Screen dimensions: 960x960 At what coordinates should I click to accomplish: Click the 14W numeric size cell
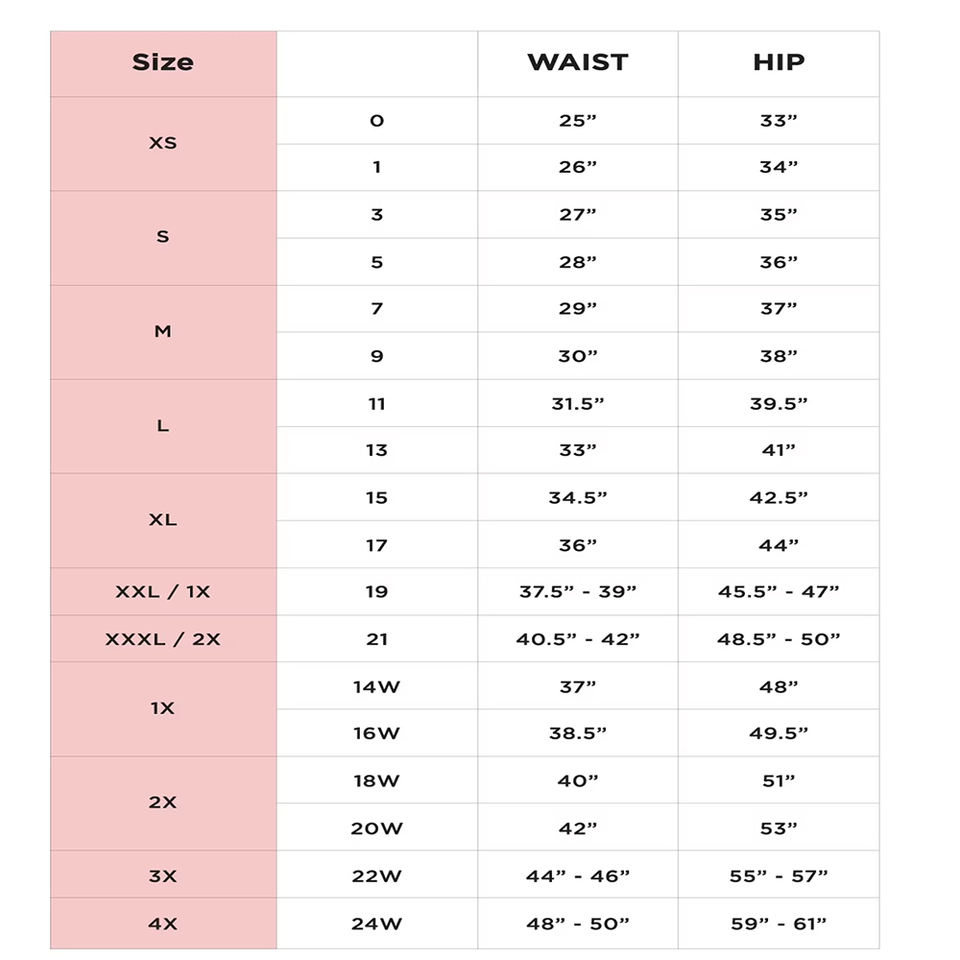(377, 686)
